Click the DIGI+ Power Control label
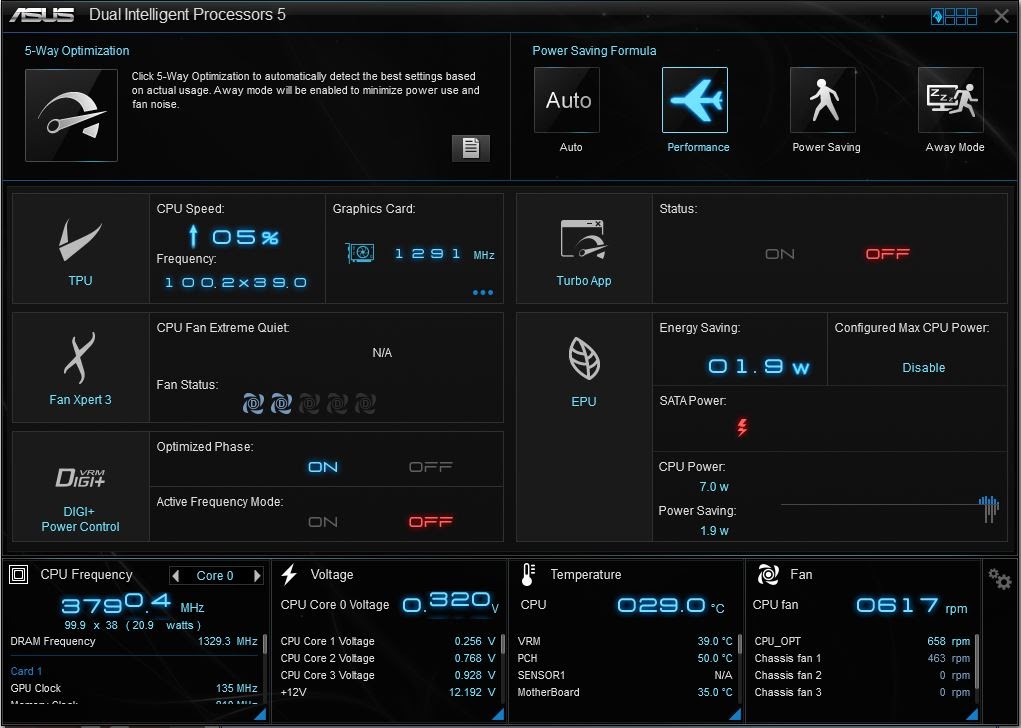This screenshot has width=1021, height=728. 80,519
